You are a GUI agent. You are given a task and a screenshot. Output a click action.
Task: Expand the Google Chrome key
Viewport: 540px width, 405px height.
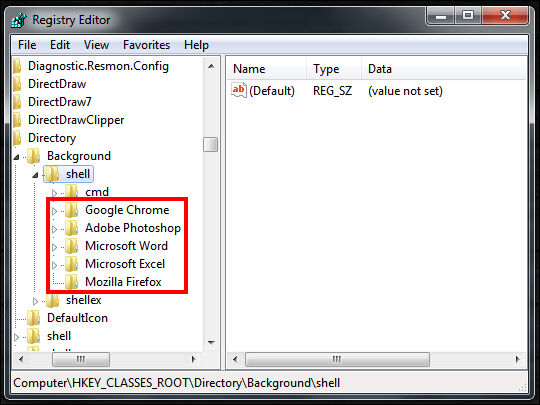[x=54, y=211]
